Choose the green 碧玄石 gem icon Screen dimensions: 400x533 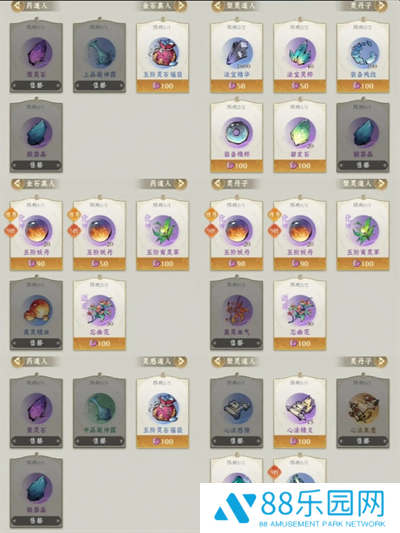(x=300, y=133)
